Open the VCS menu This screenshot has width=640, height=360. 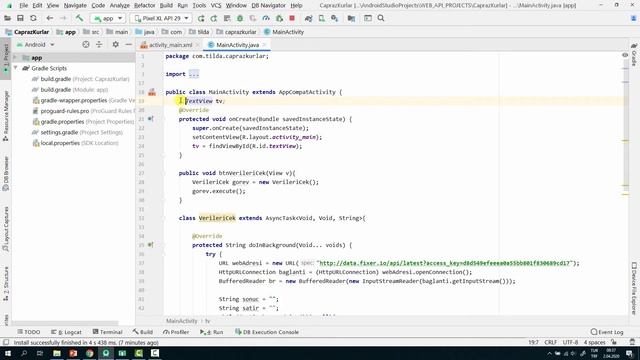216,5
